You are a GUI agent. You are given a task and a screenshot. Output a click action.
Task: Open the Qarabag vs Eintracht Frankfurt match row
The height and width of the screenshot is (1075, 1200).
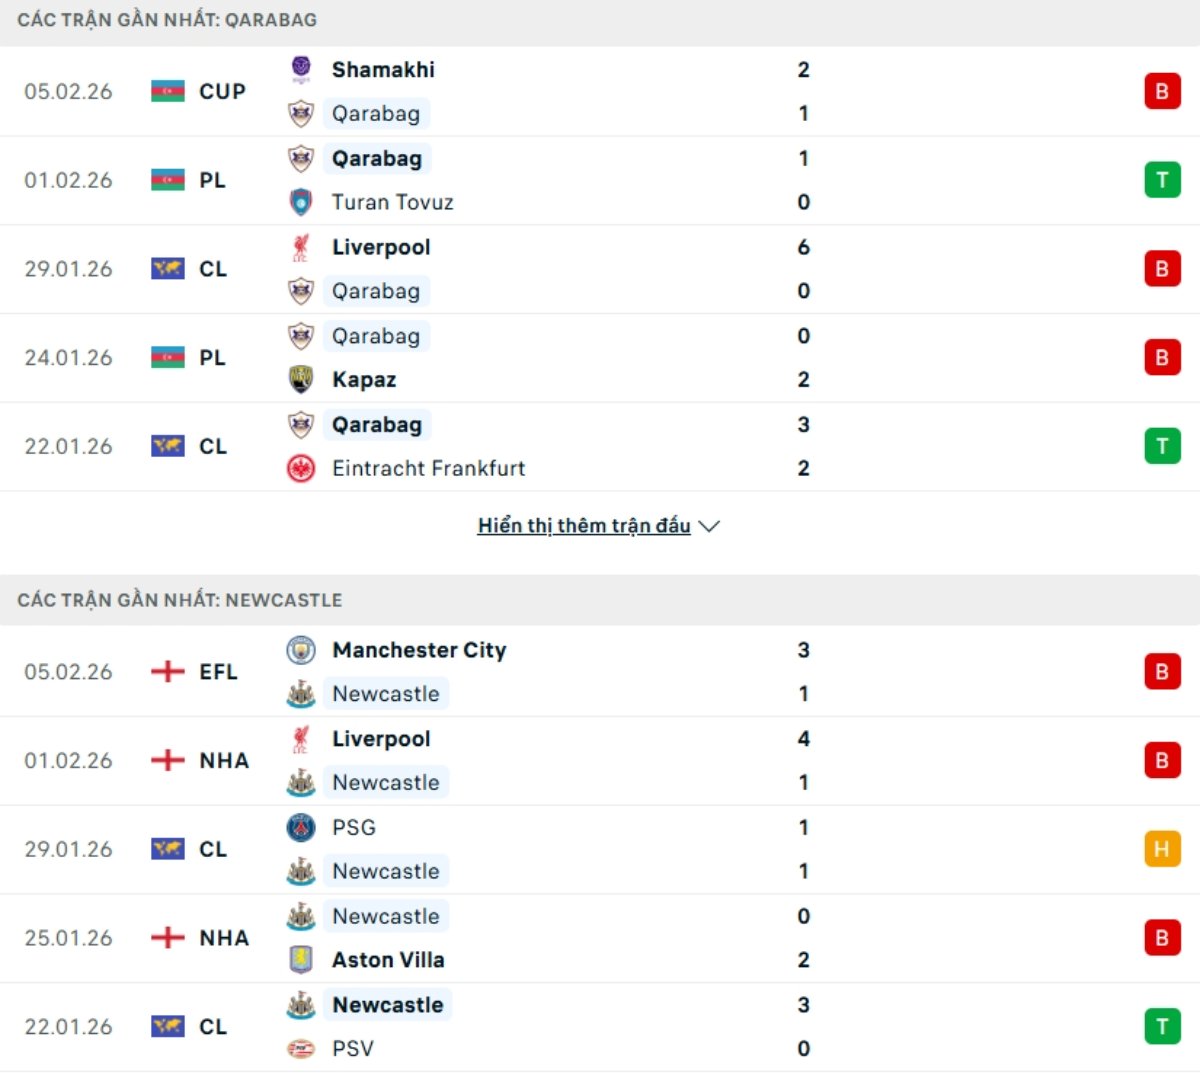600,447
